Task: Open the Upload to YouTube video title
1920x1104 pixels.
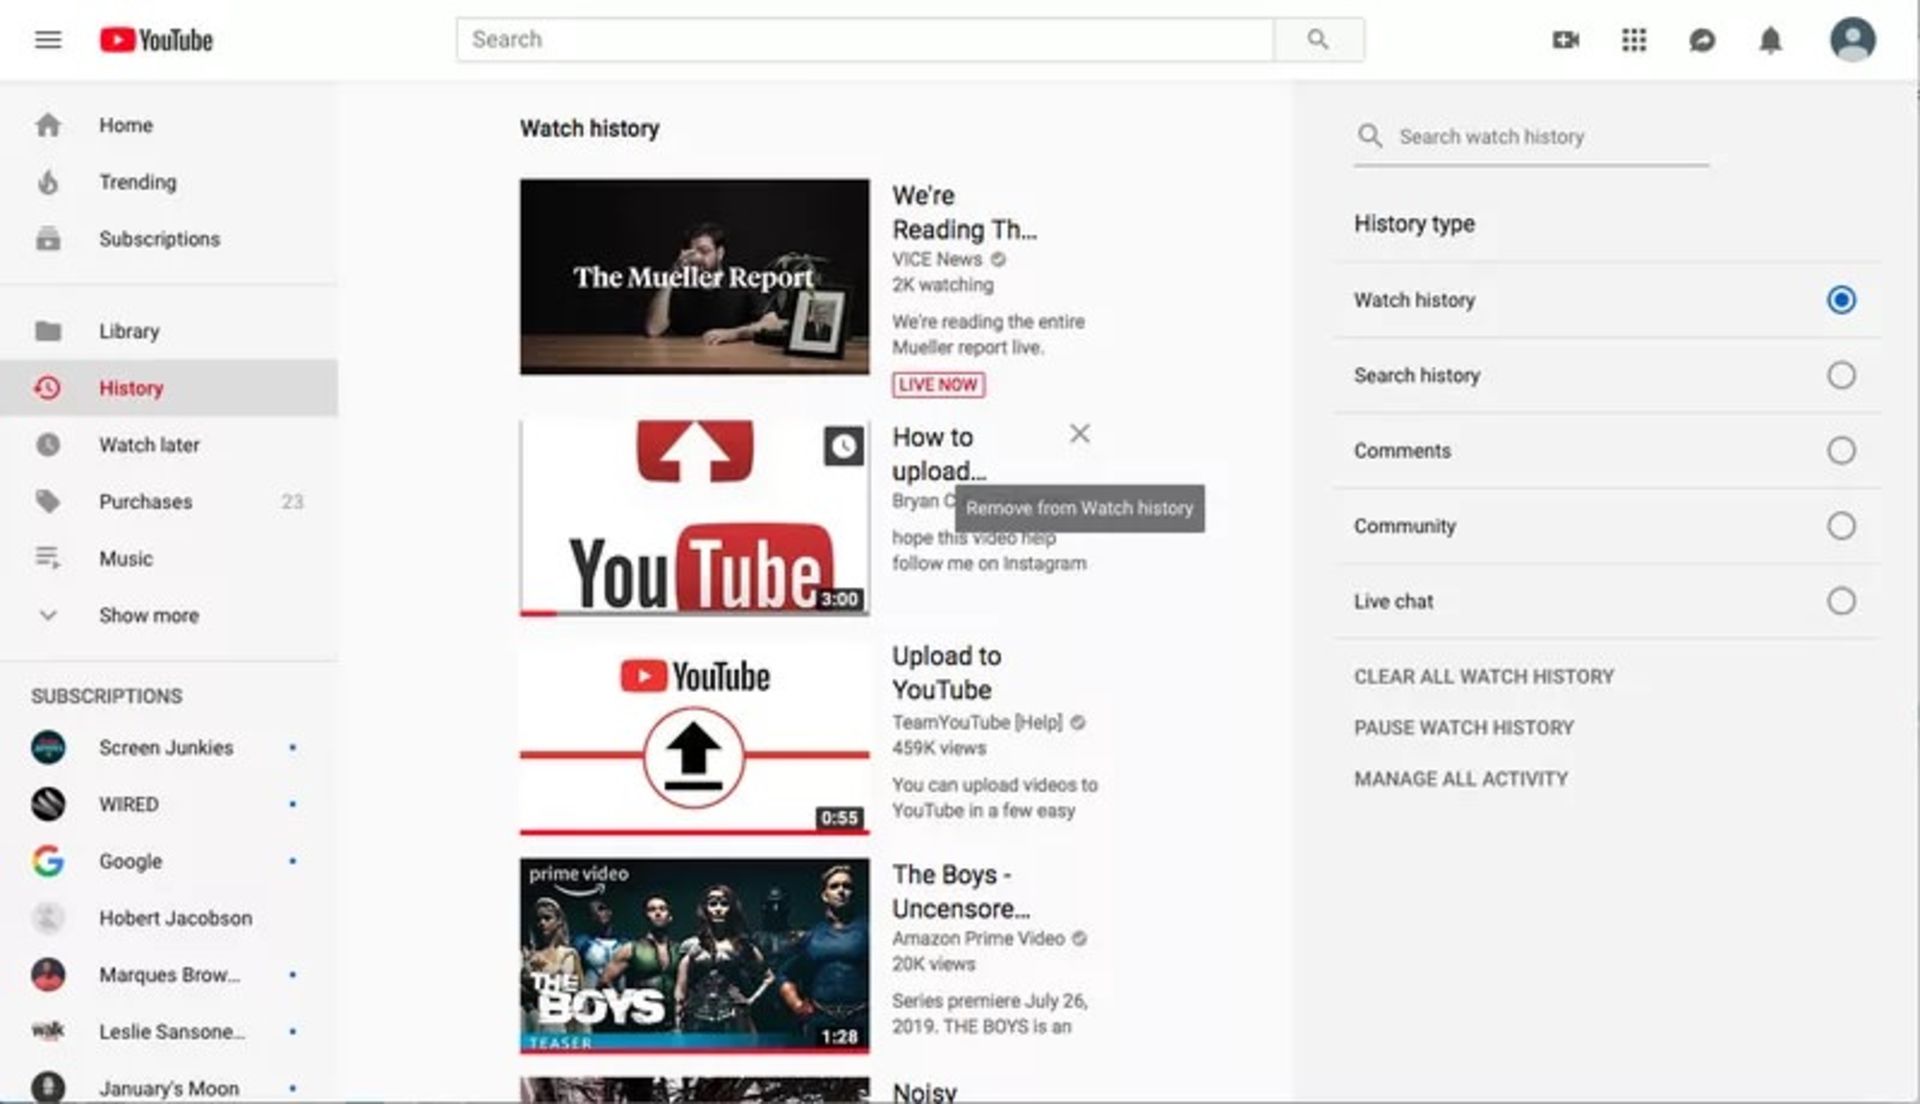Action: click(x=946, y=673)
